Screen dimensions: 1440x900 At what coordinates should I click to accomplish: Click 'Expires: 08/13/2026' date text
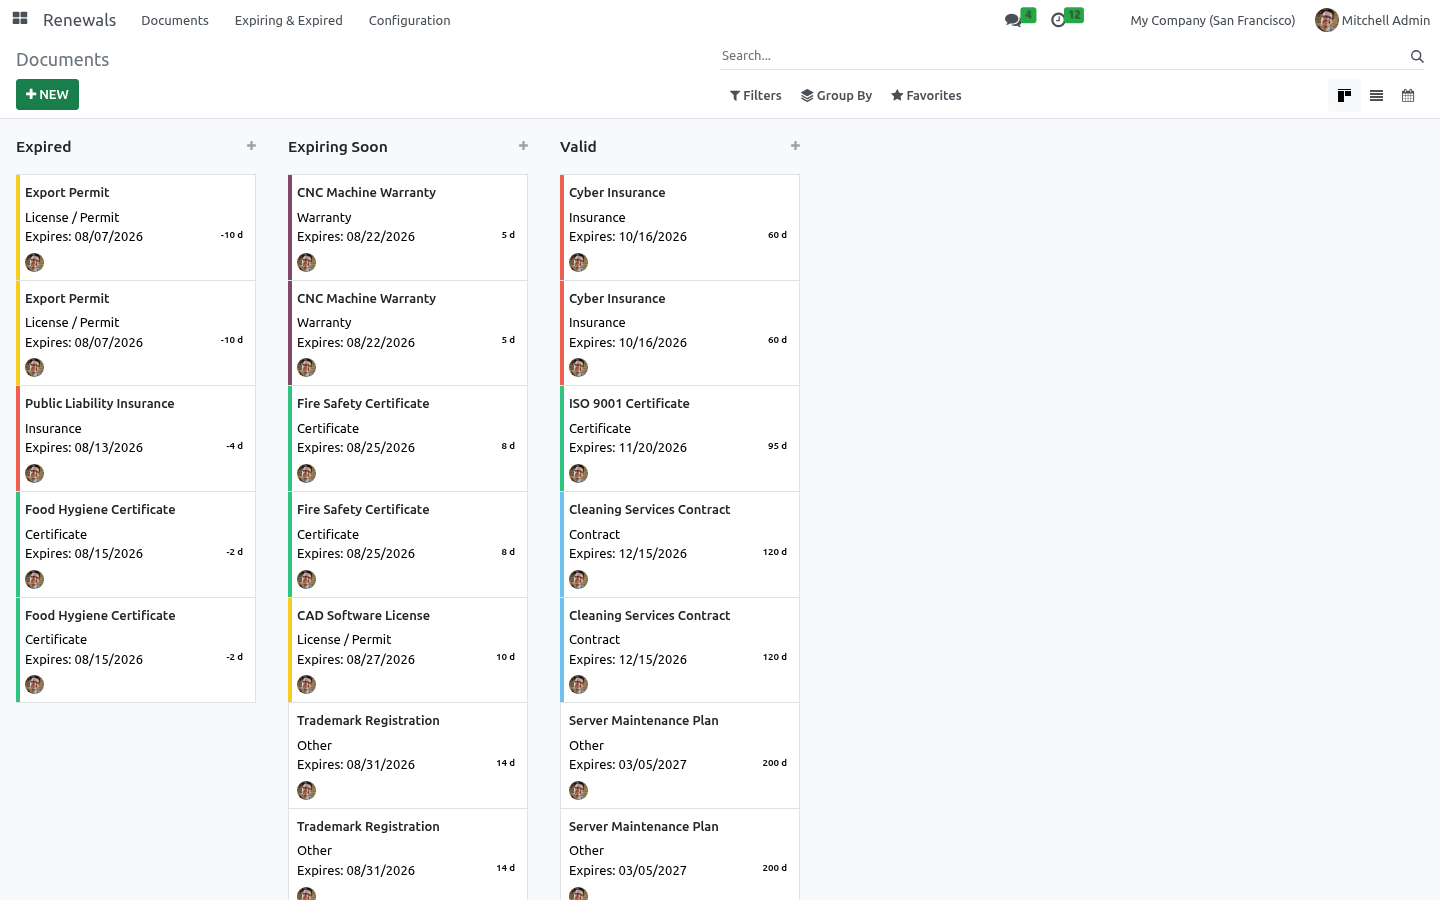point(84,448)
